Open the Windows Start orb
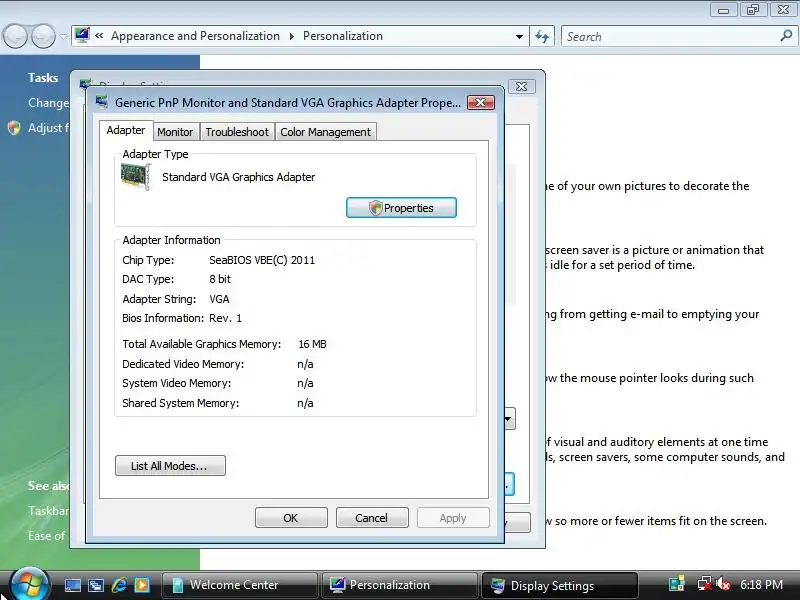This screenshot has width=800, height=600. point(29,584)
